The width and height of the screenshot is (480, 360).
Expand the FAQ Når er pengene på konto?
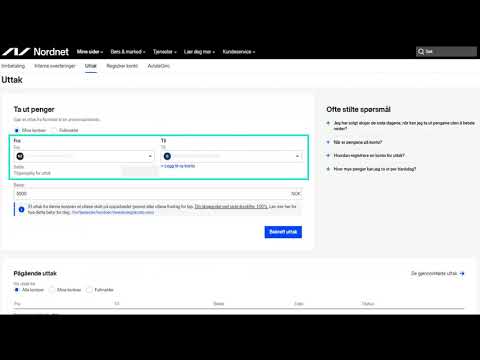(354, 142)
